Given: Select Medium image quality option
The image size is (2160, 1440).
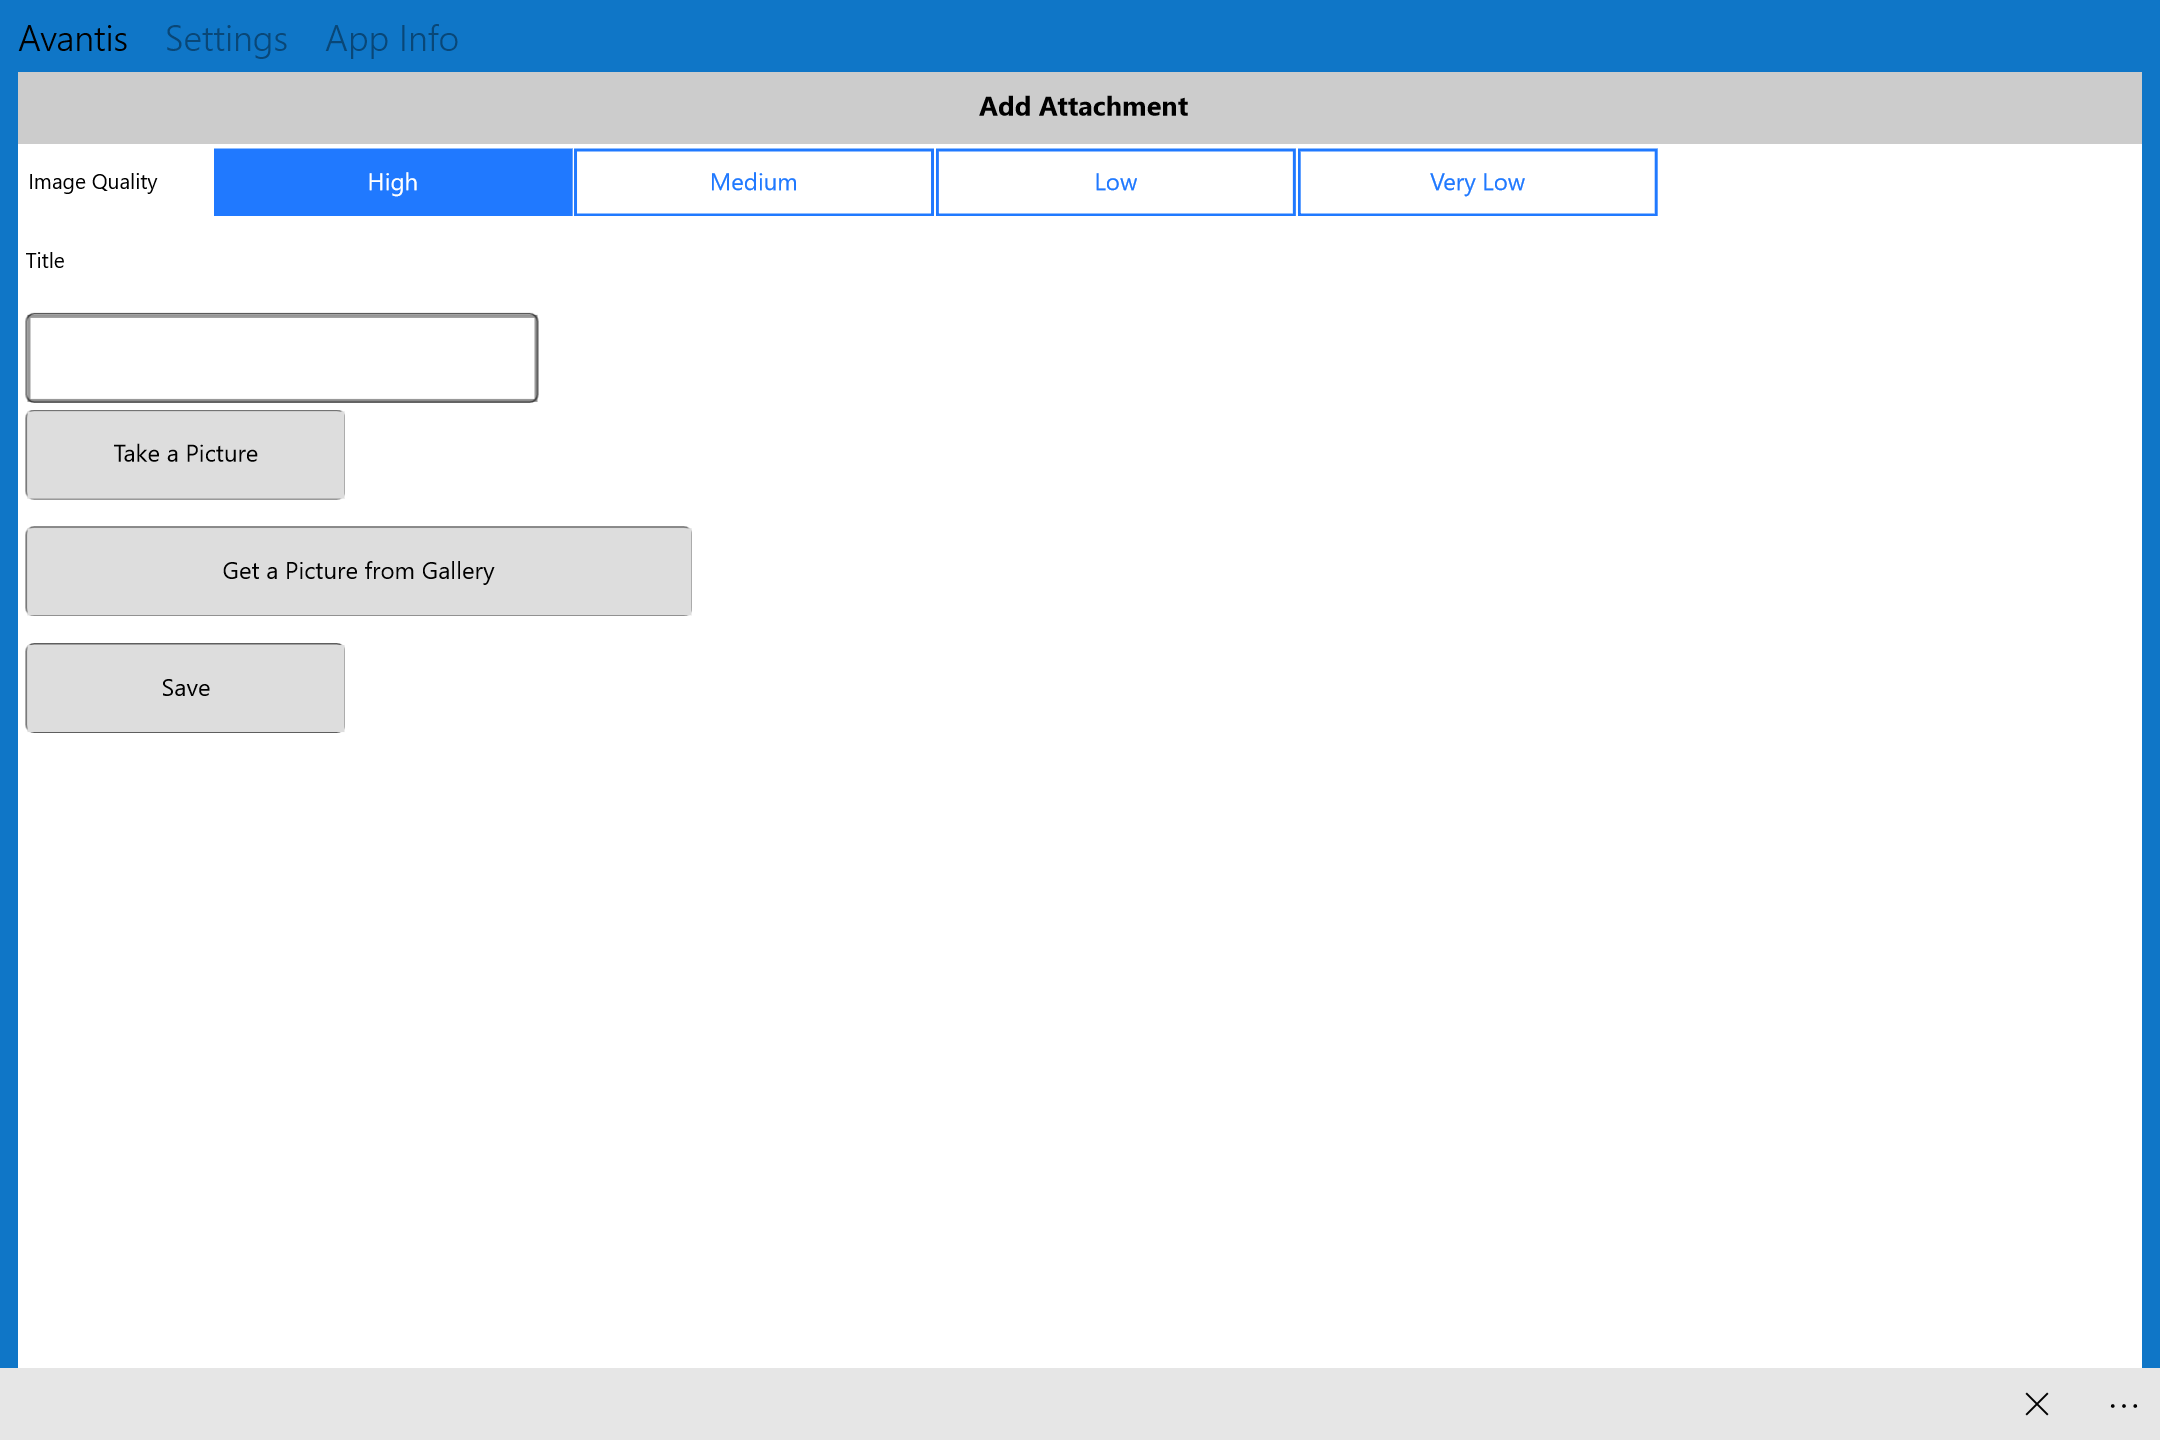Looking at the screenshot, I should [752, 182].
